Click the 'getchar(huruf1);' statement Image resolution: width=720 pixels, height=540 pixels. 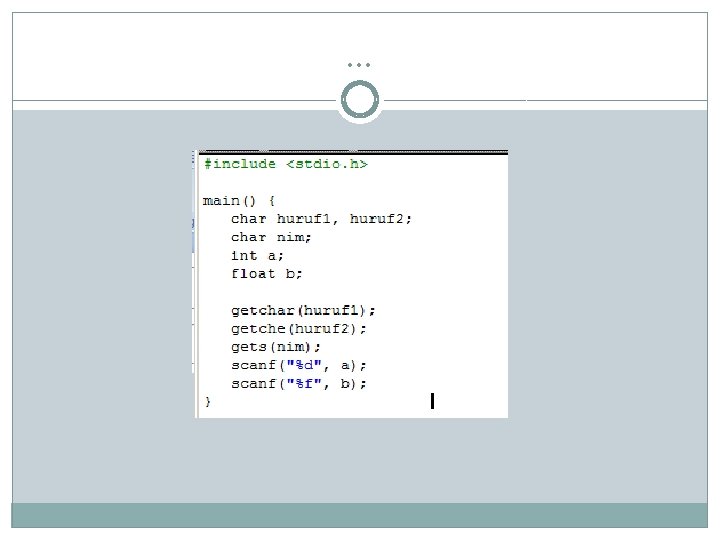coord(303,311)
